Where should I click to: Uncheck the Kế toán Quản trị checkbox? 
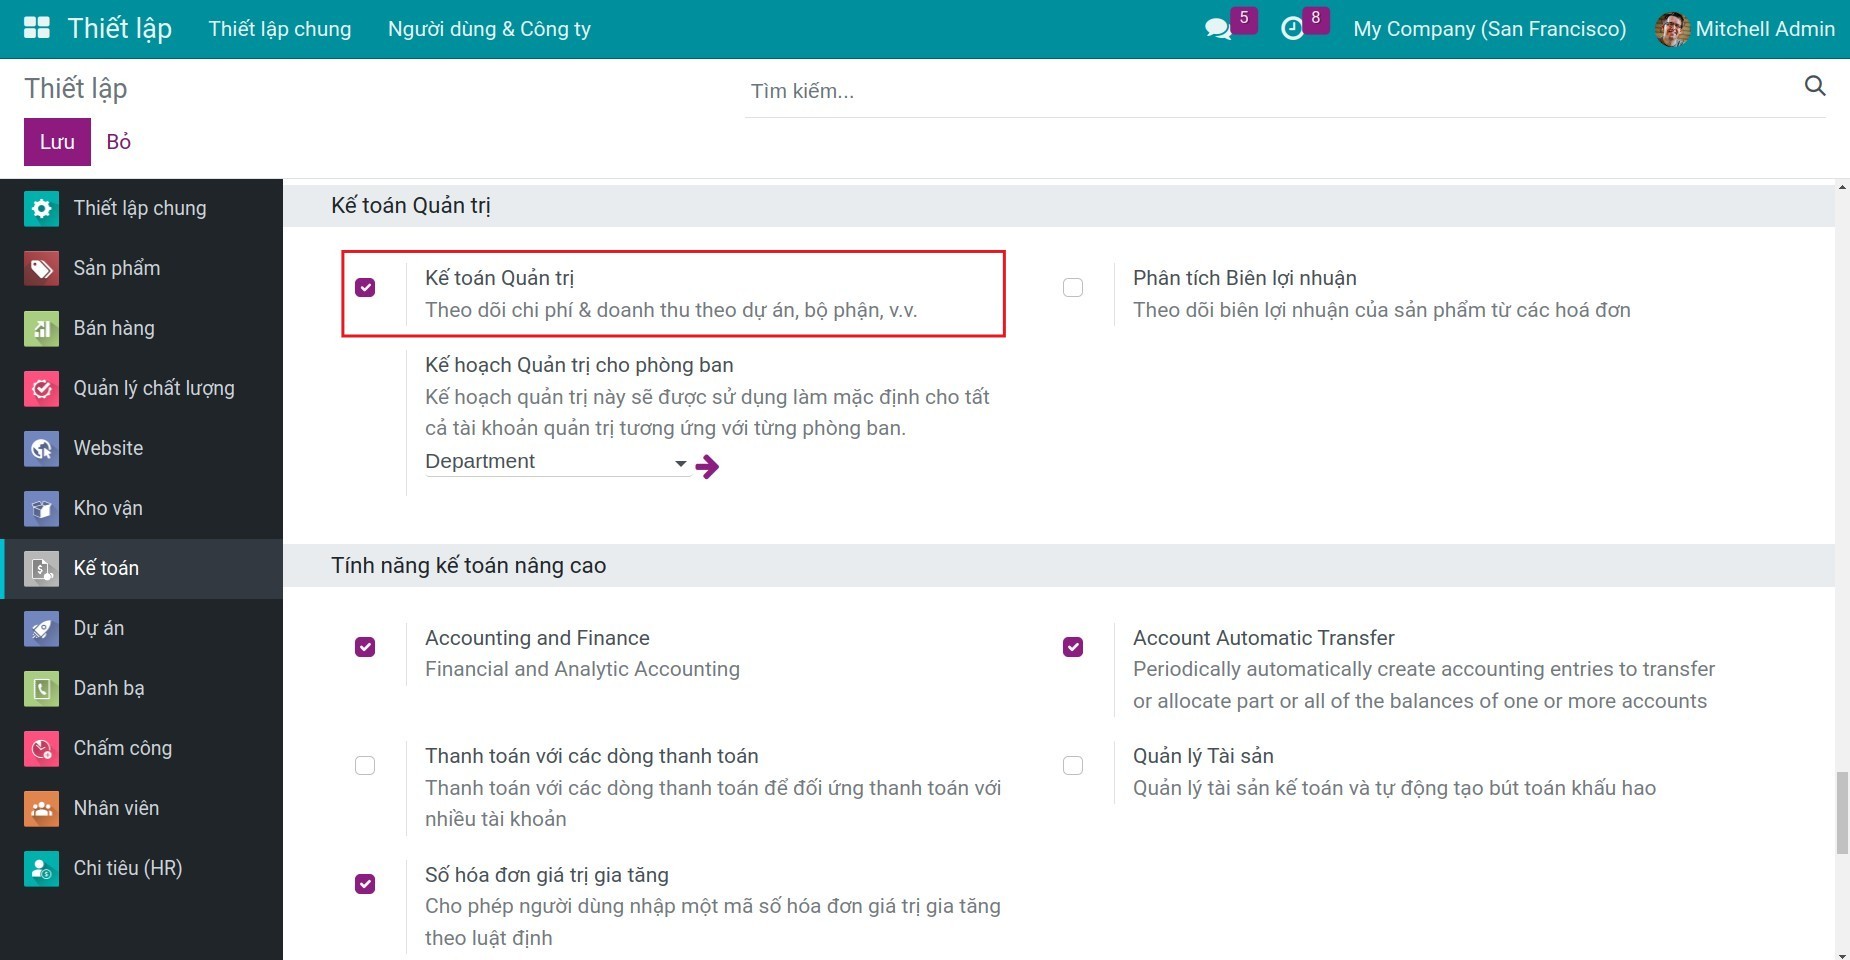pos(365,288)
